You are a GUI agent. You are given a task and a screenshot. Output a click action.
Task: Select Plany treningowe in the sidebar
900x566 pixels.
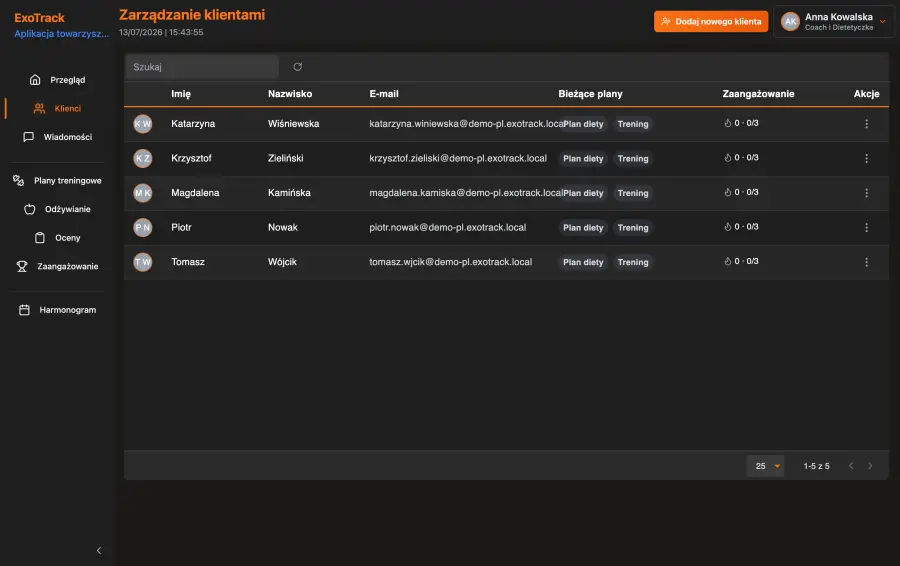(57, 181)
